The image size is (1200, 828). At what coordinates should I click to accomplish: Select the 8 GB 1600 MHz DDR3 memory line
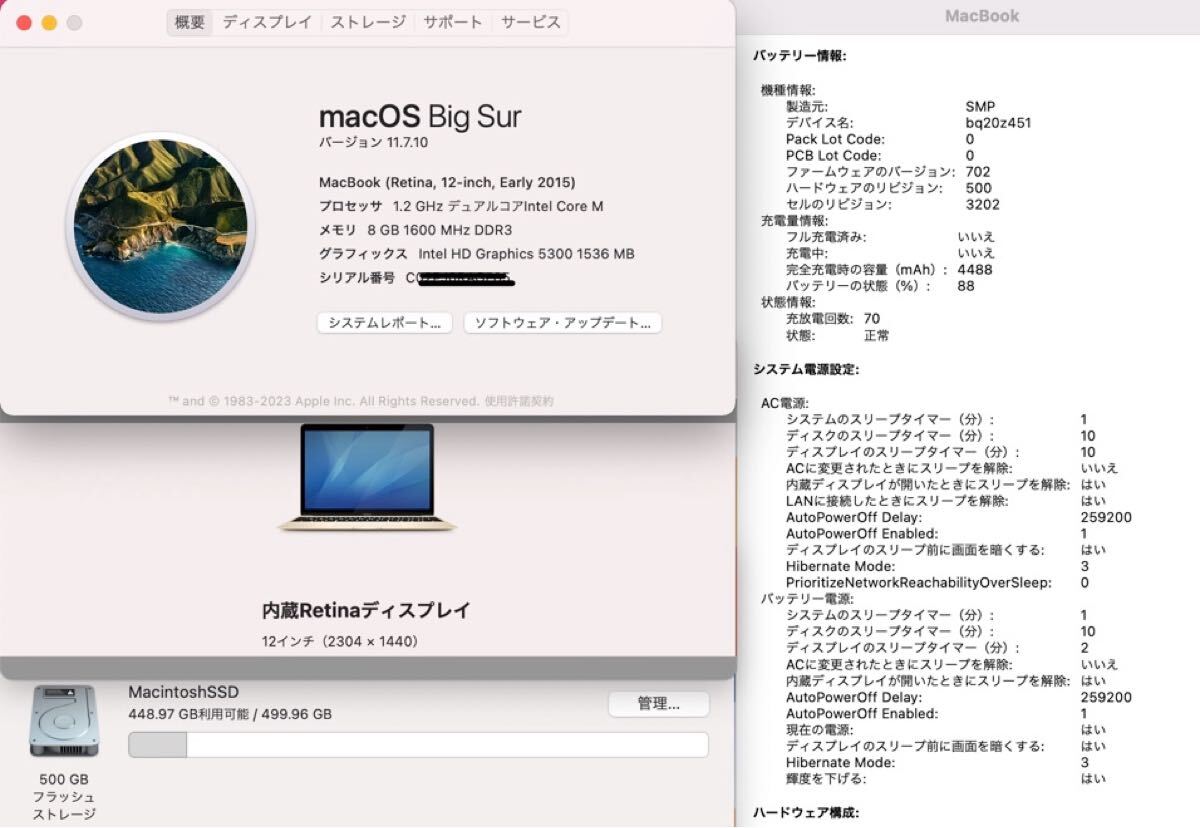415,230
